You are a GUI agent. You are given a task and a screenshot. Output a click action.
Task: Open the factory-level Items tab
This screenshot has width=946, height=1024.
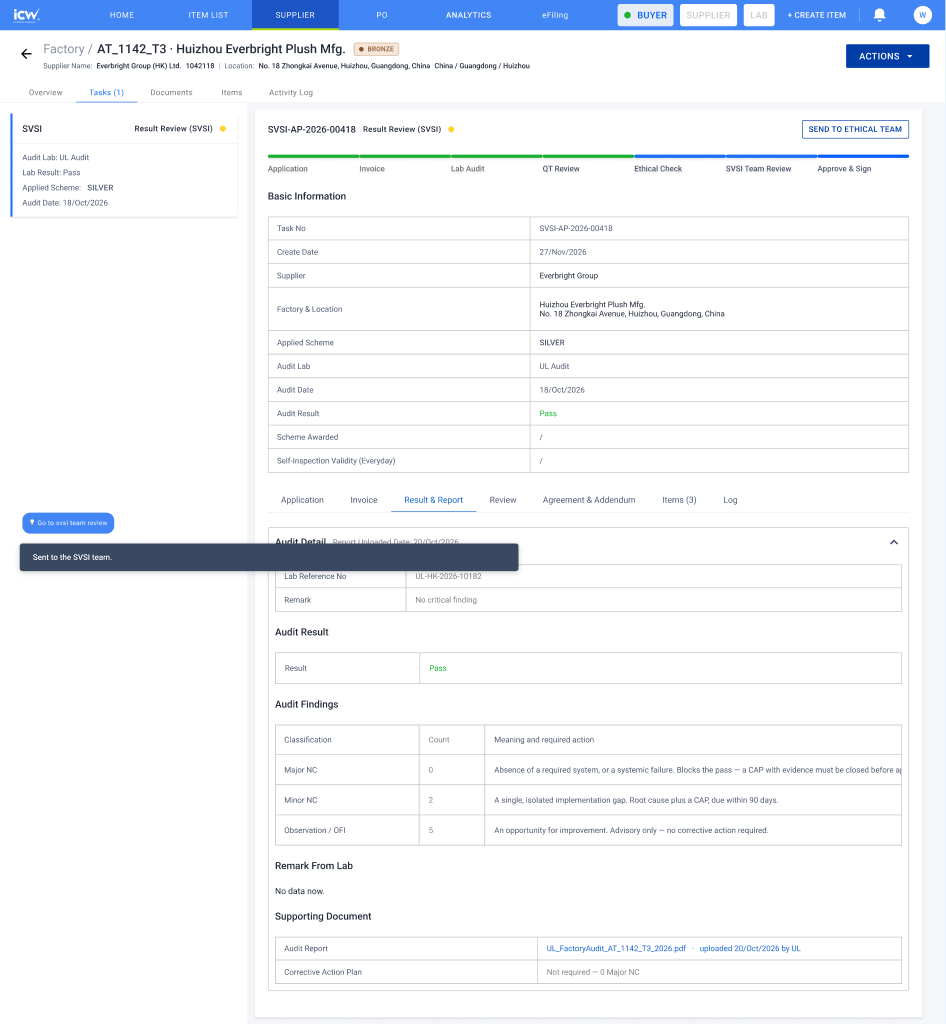coord(232,93)
